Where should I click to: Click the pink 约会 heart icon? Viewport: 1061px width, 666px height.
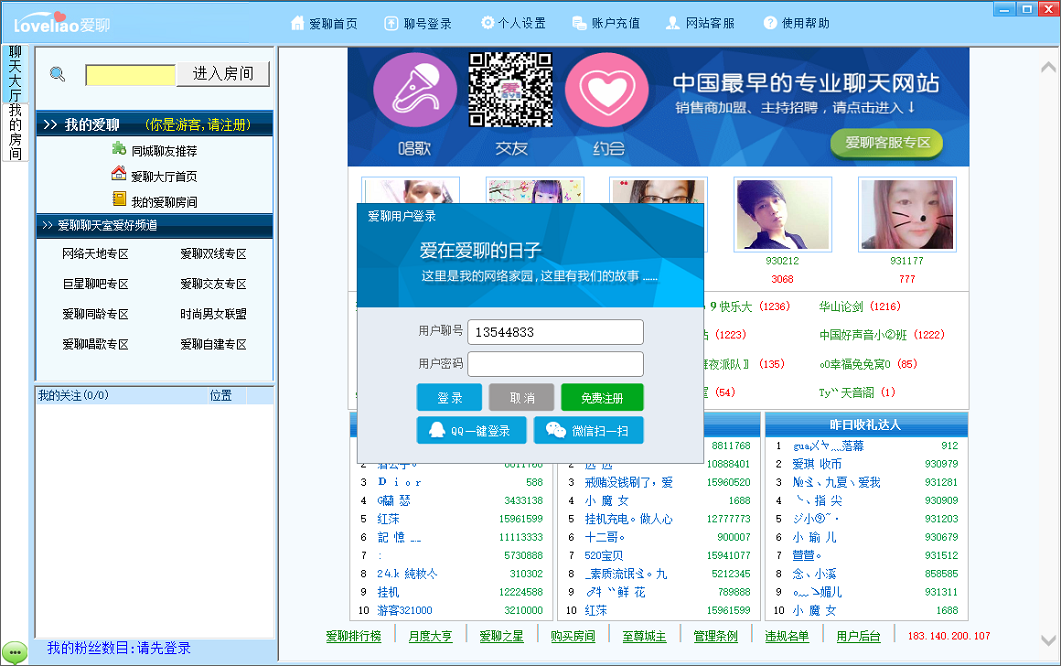[606, 91]
